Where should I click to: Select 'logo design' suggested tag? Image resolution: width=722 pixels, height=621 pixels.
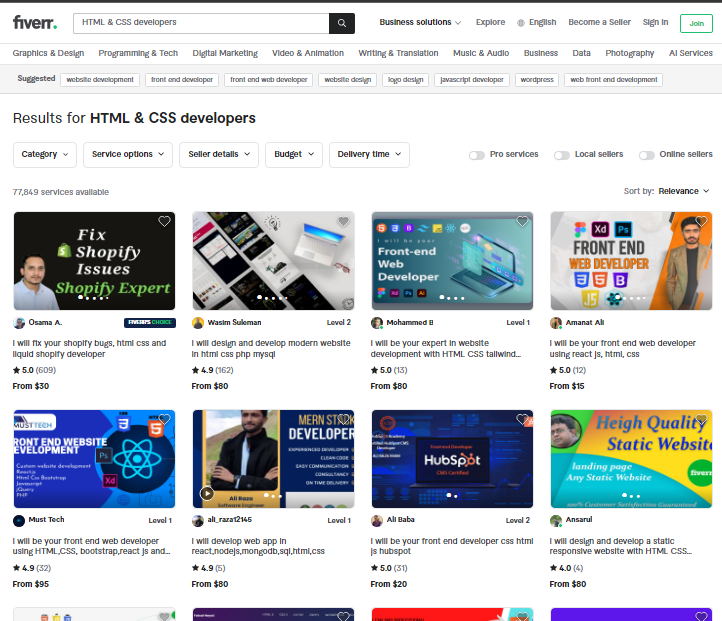(x=405, y=80)
